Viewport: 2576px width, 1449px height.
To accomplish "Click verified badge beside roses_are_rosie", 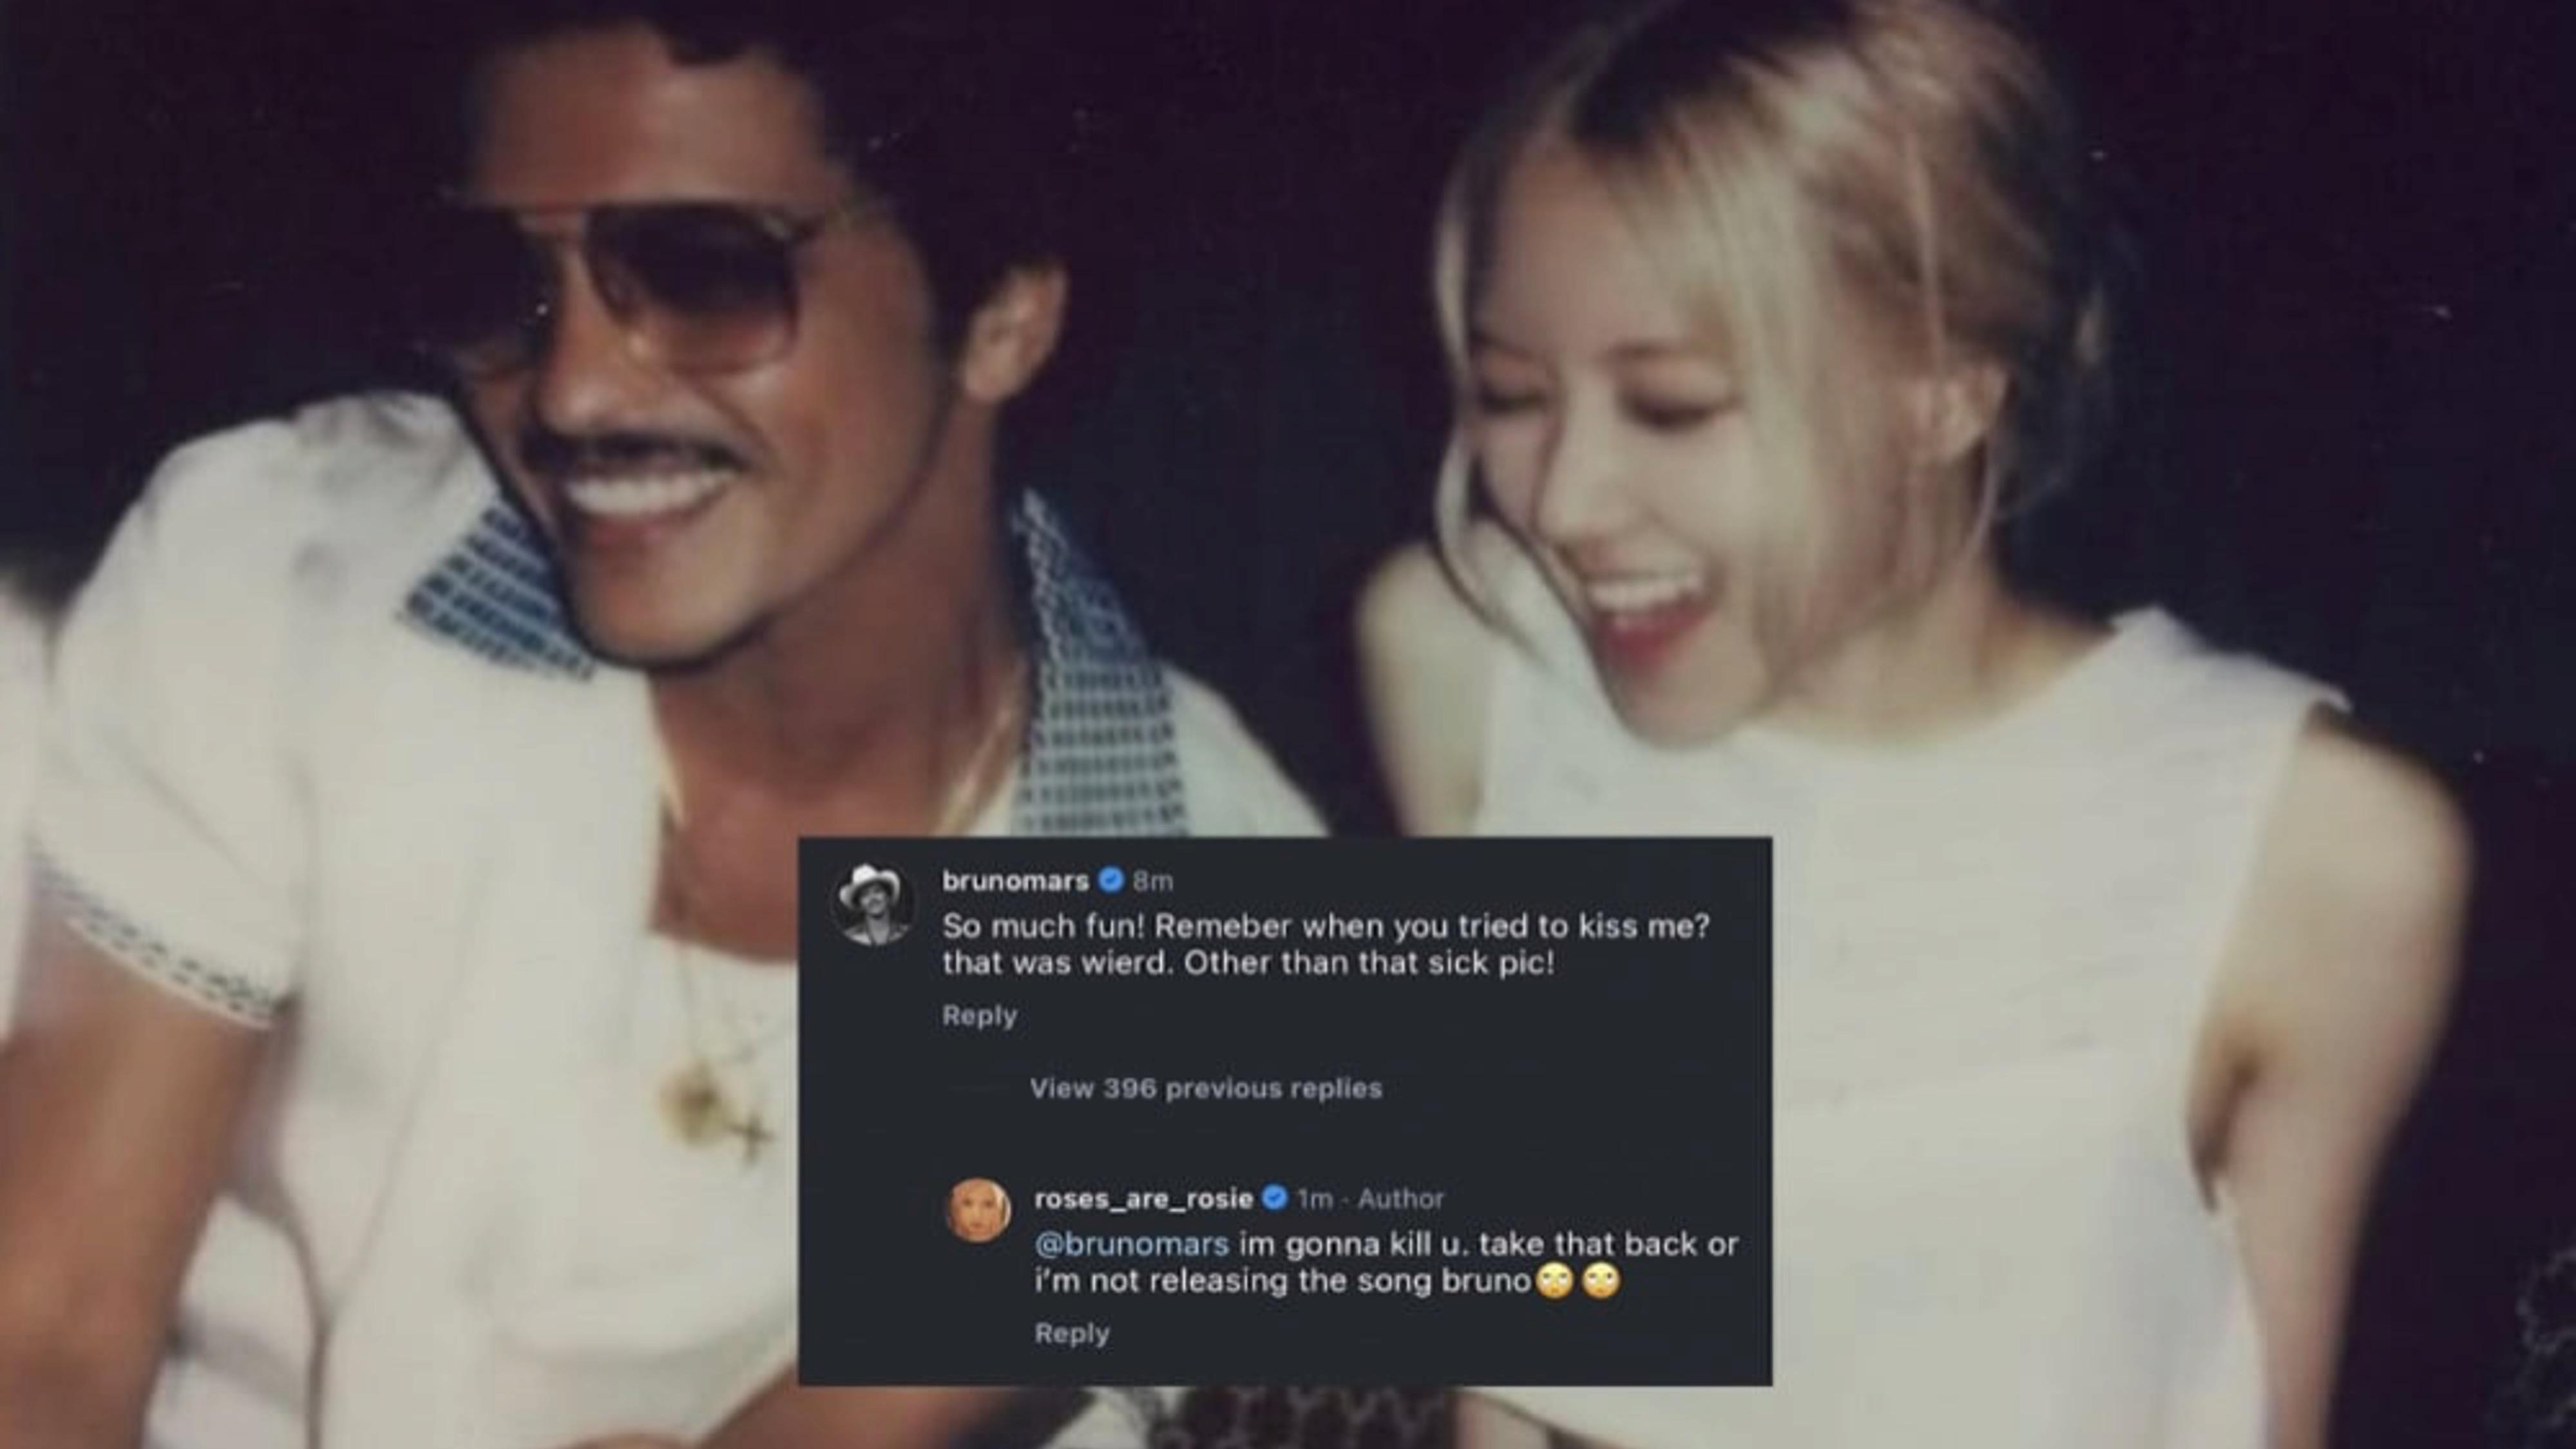I will click(1274, 1198).
